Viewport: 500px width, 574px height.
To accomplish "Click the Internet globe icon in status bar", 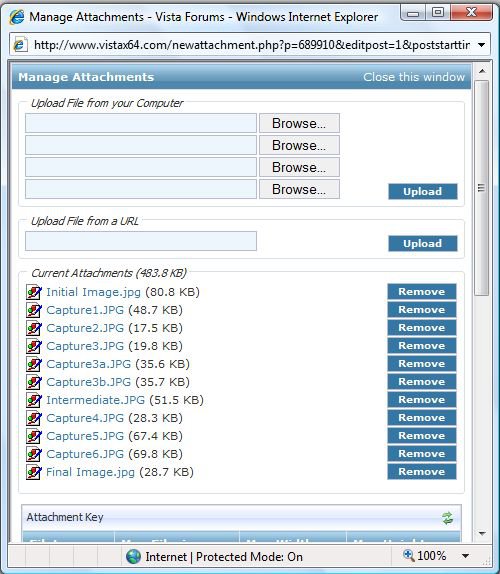I will pyautogui.click(x=133, y=556).
